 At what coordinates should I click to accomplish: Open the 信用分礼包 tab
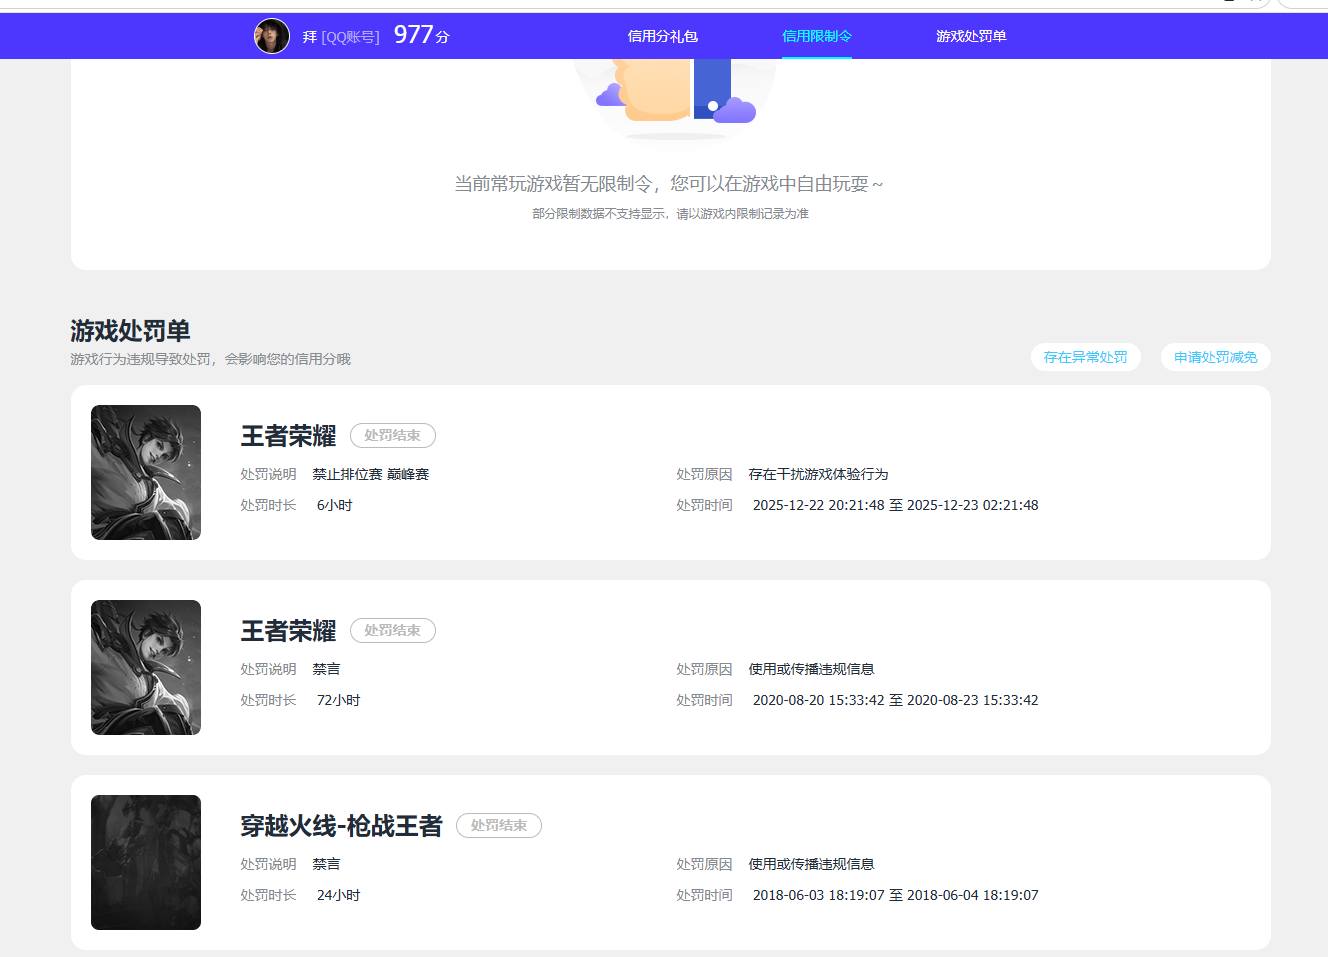[662, 36]
